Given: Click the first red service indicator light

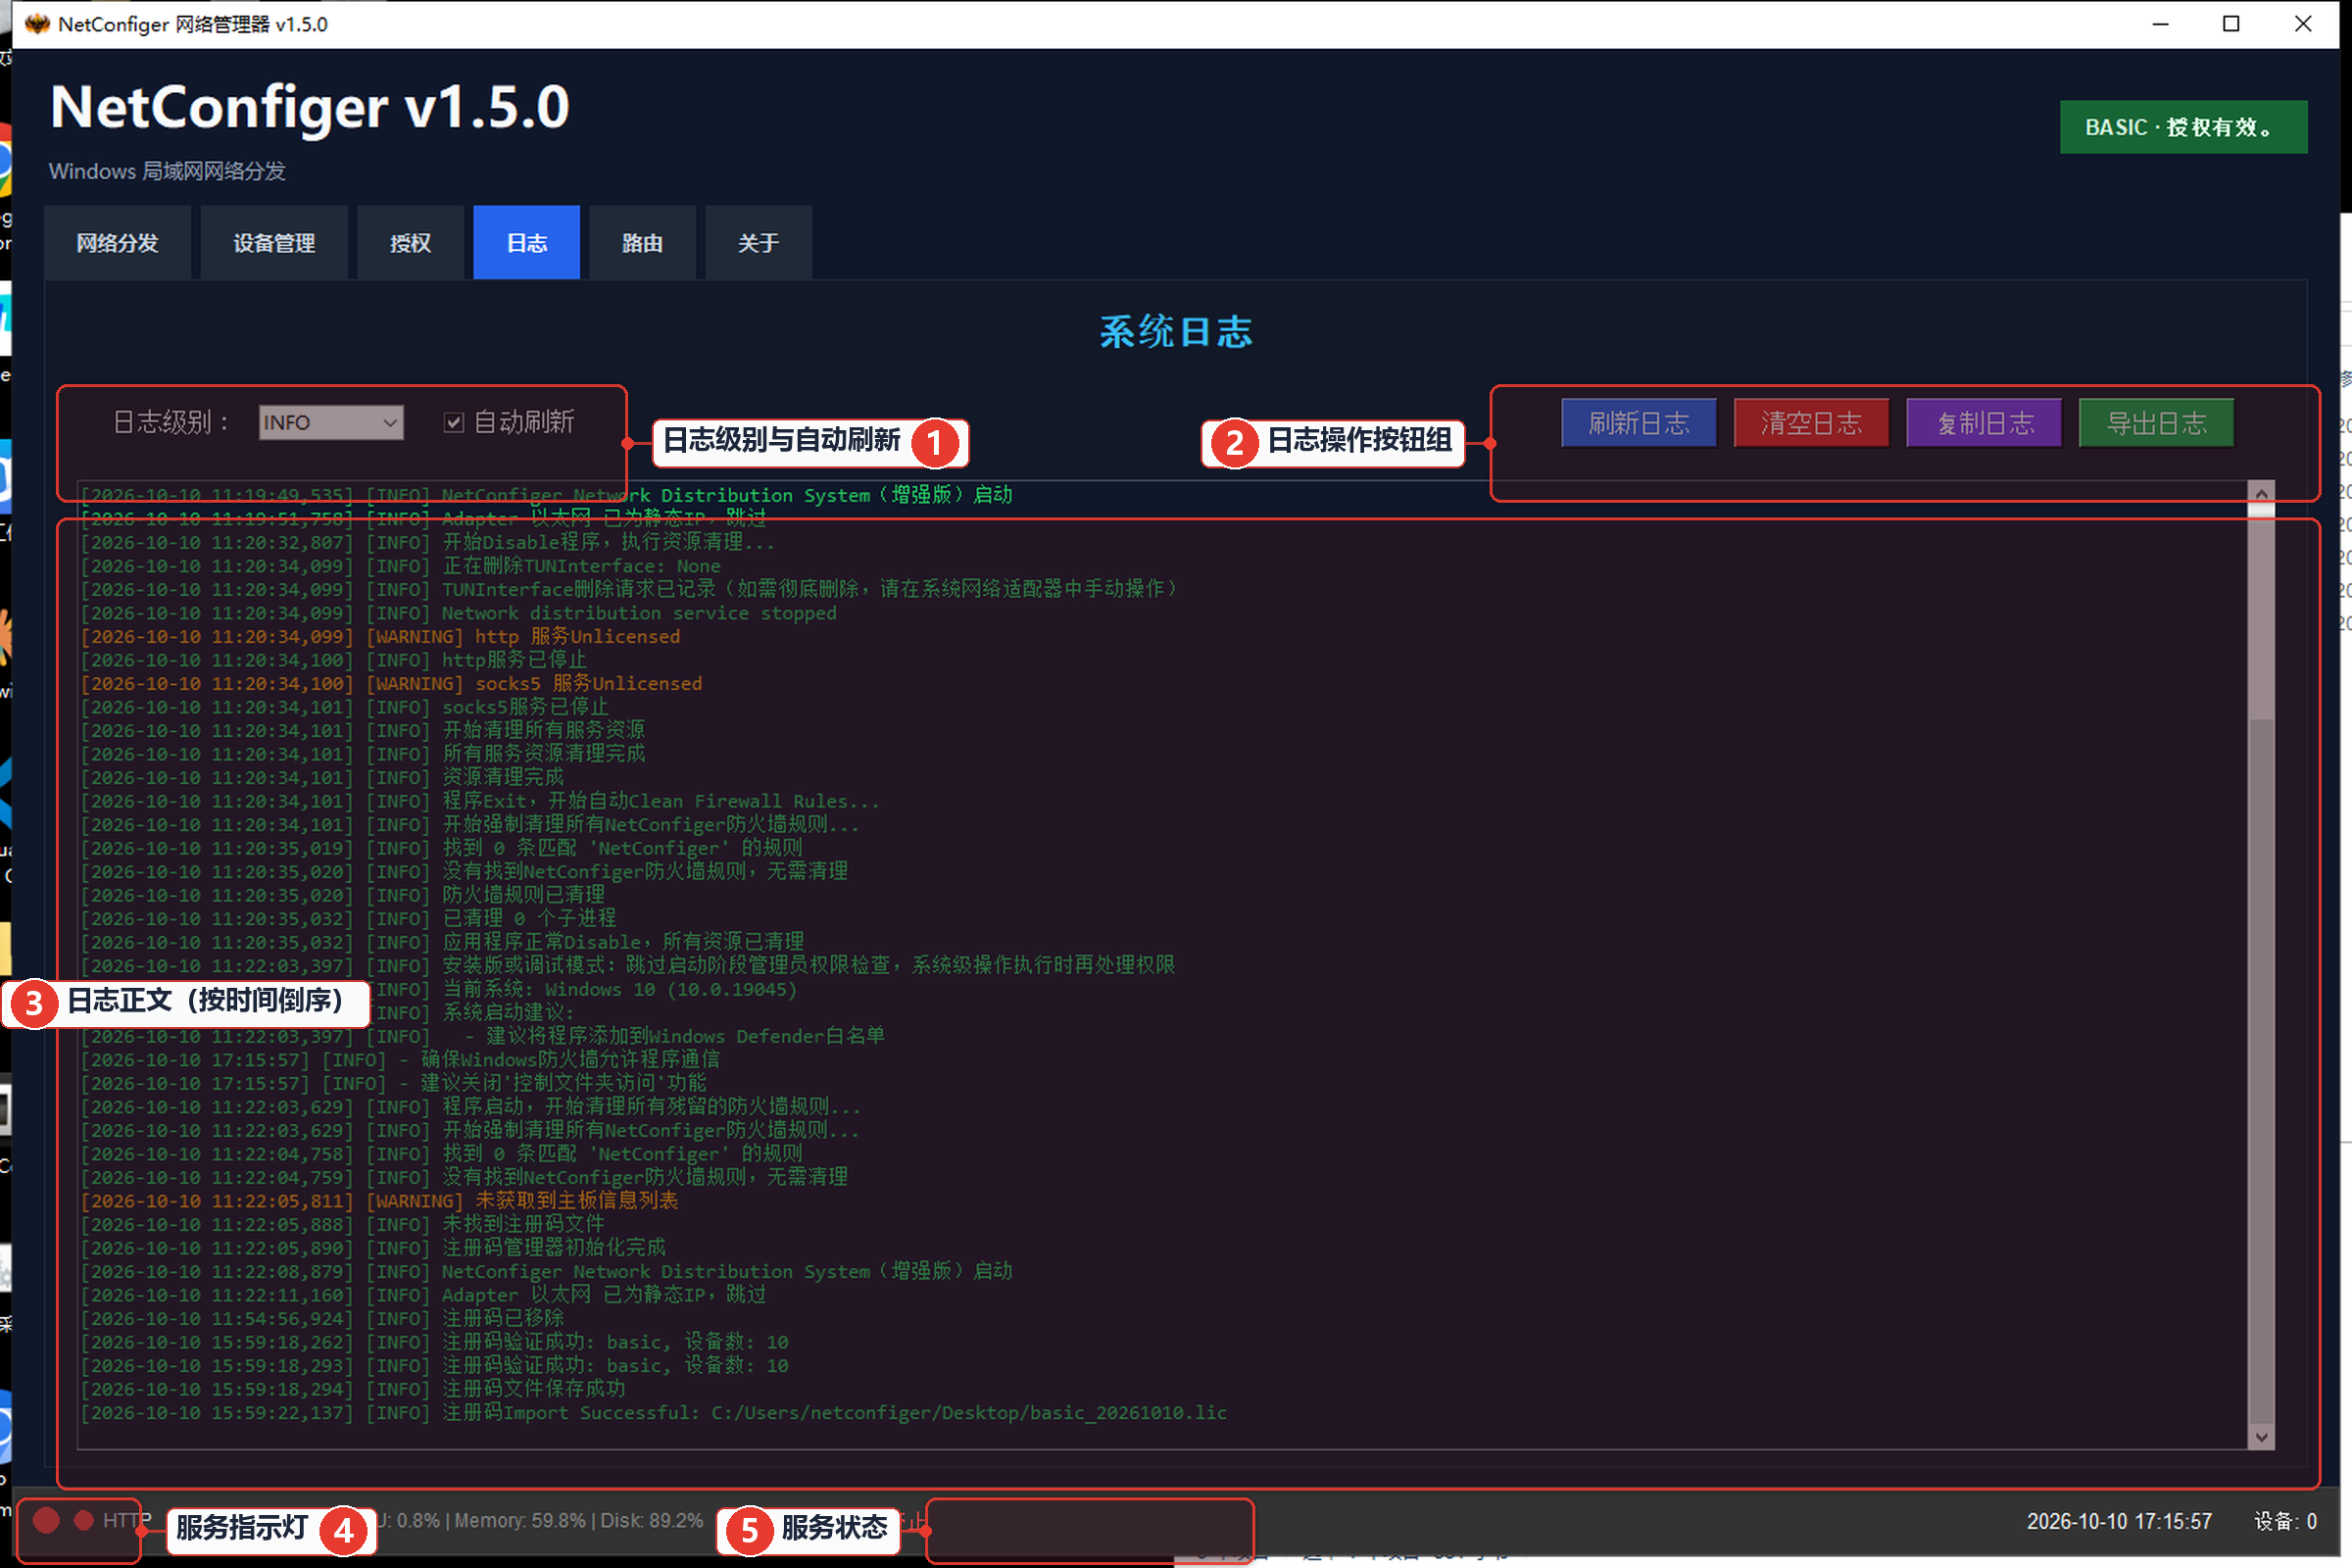Looking at the screenshot, I should click(x=46, y=1520).
